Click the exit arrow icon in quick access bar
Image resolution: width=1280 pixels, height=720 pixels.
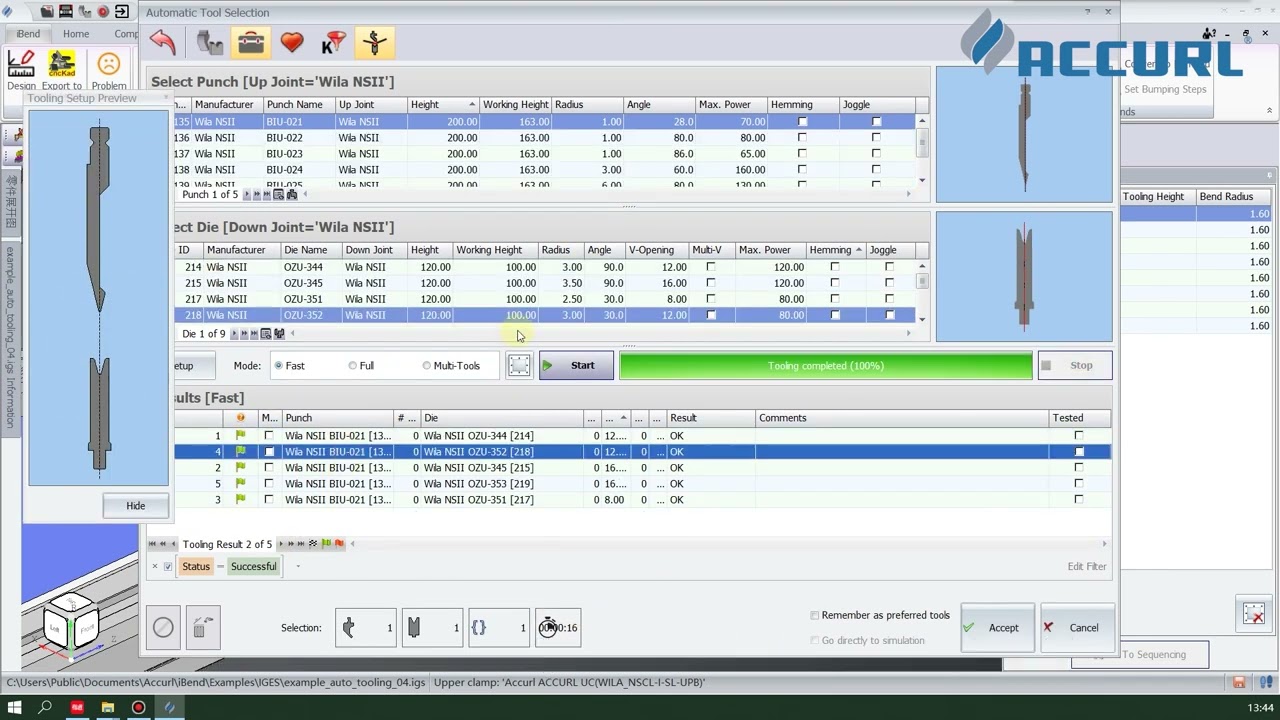point(122,12)
